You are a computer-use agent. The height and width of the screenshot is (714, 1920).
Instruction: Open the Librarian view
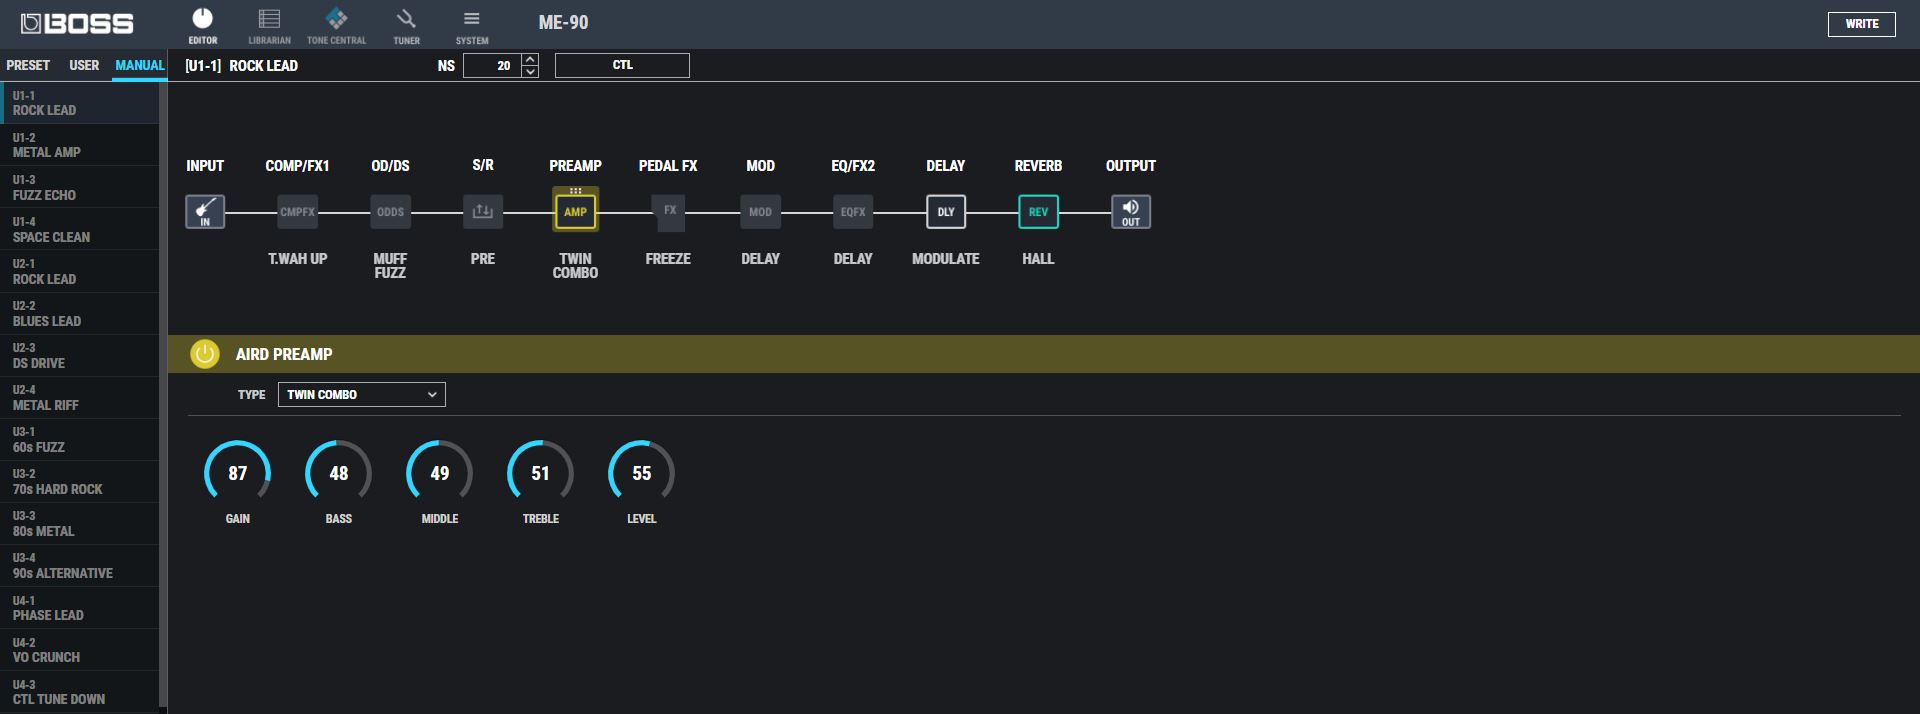point(269,26)
